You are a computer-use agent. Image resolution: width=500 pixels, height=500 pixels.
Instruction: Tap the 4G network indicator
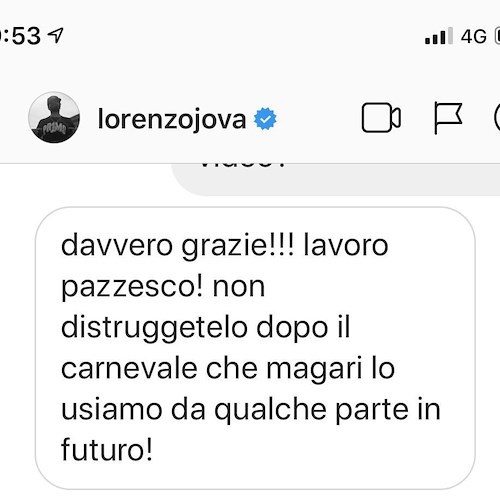pos(474,36)
